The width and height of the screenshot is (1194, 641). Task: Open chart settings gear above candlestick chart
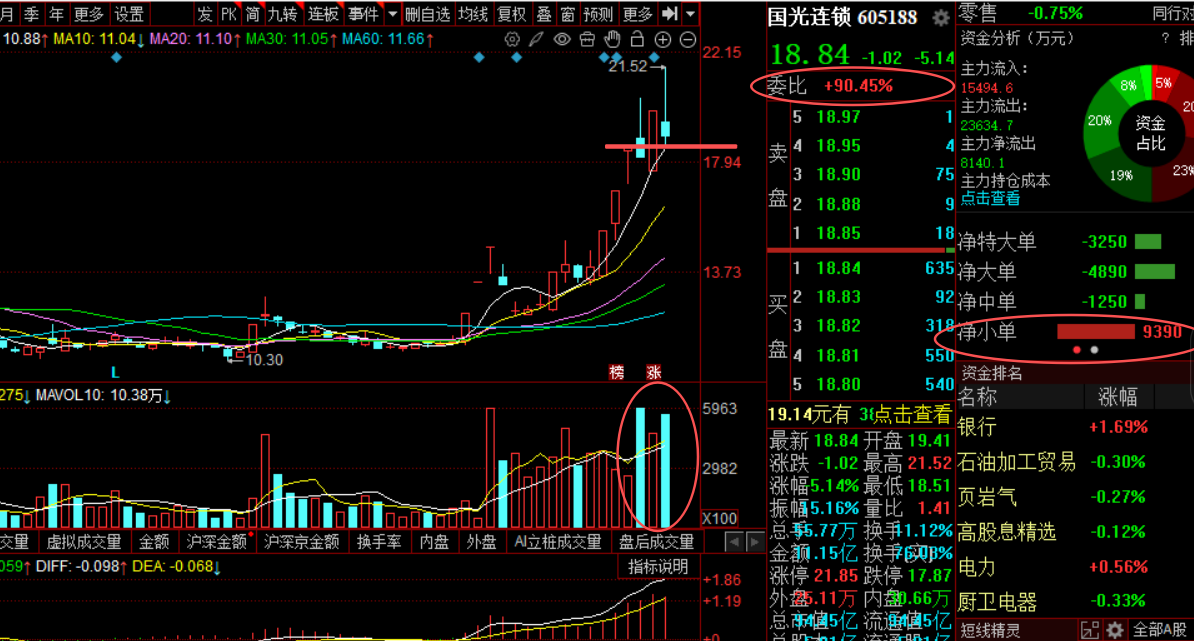pos(512,39)
